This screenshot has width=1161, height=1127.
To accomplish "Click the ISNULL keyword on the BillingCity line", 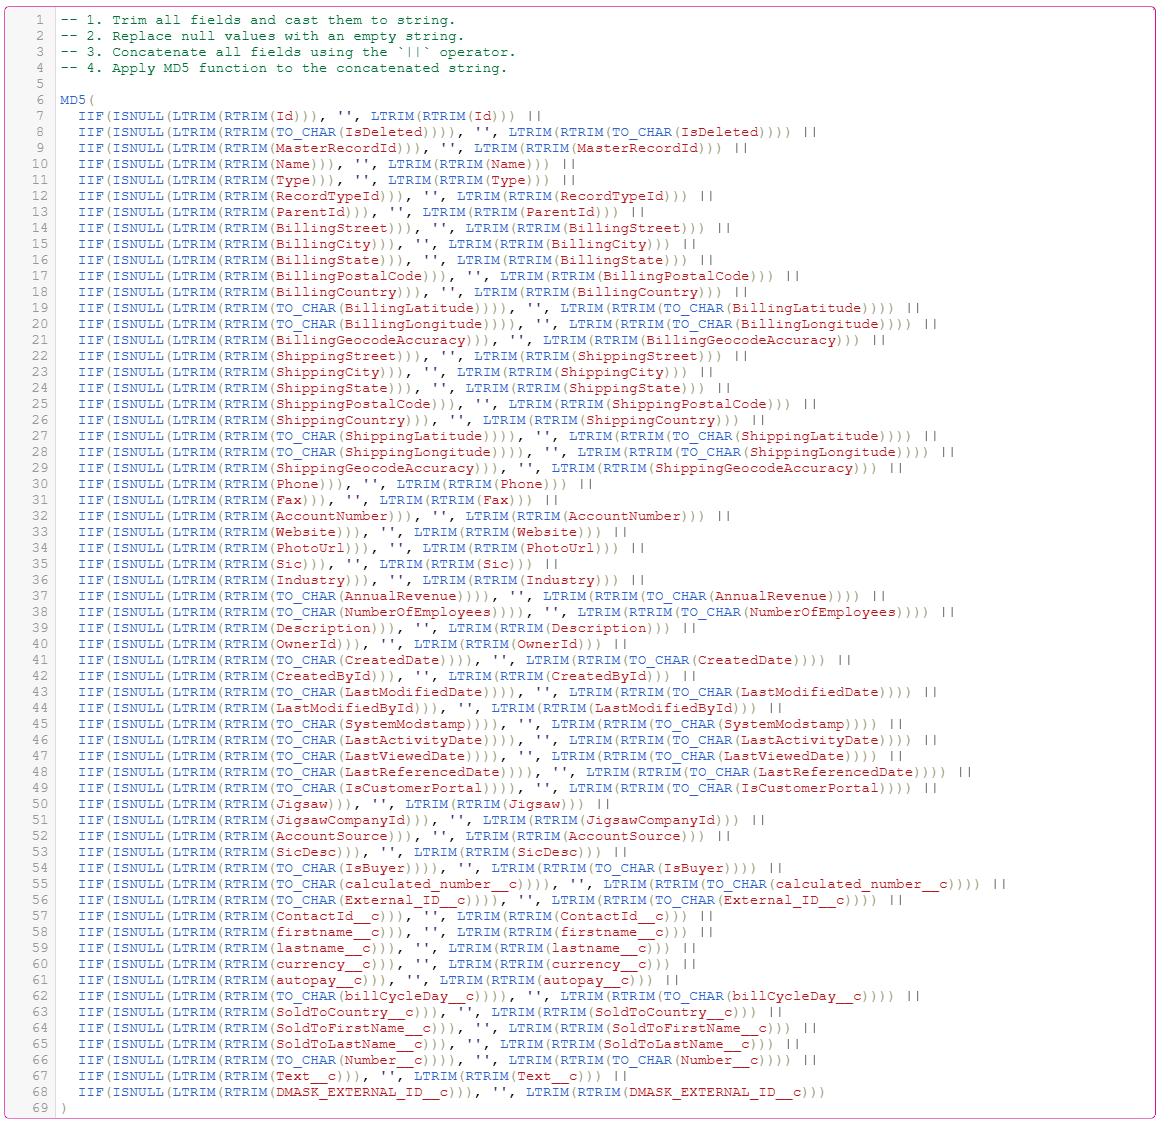I will pos(138,244).
